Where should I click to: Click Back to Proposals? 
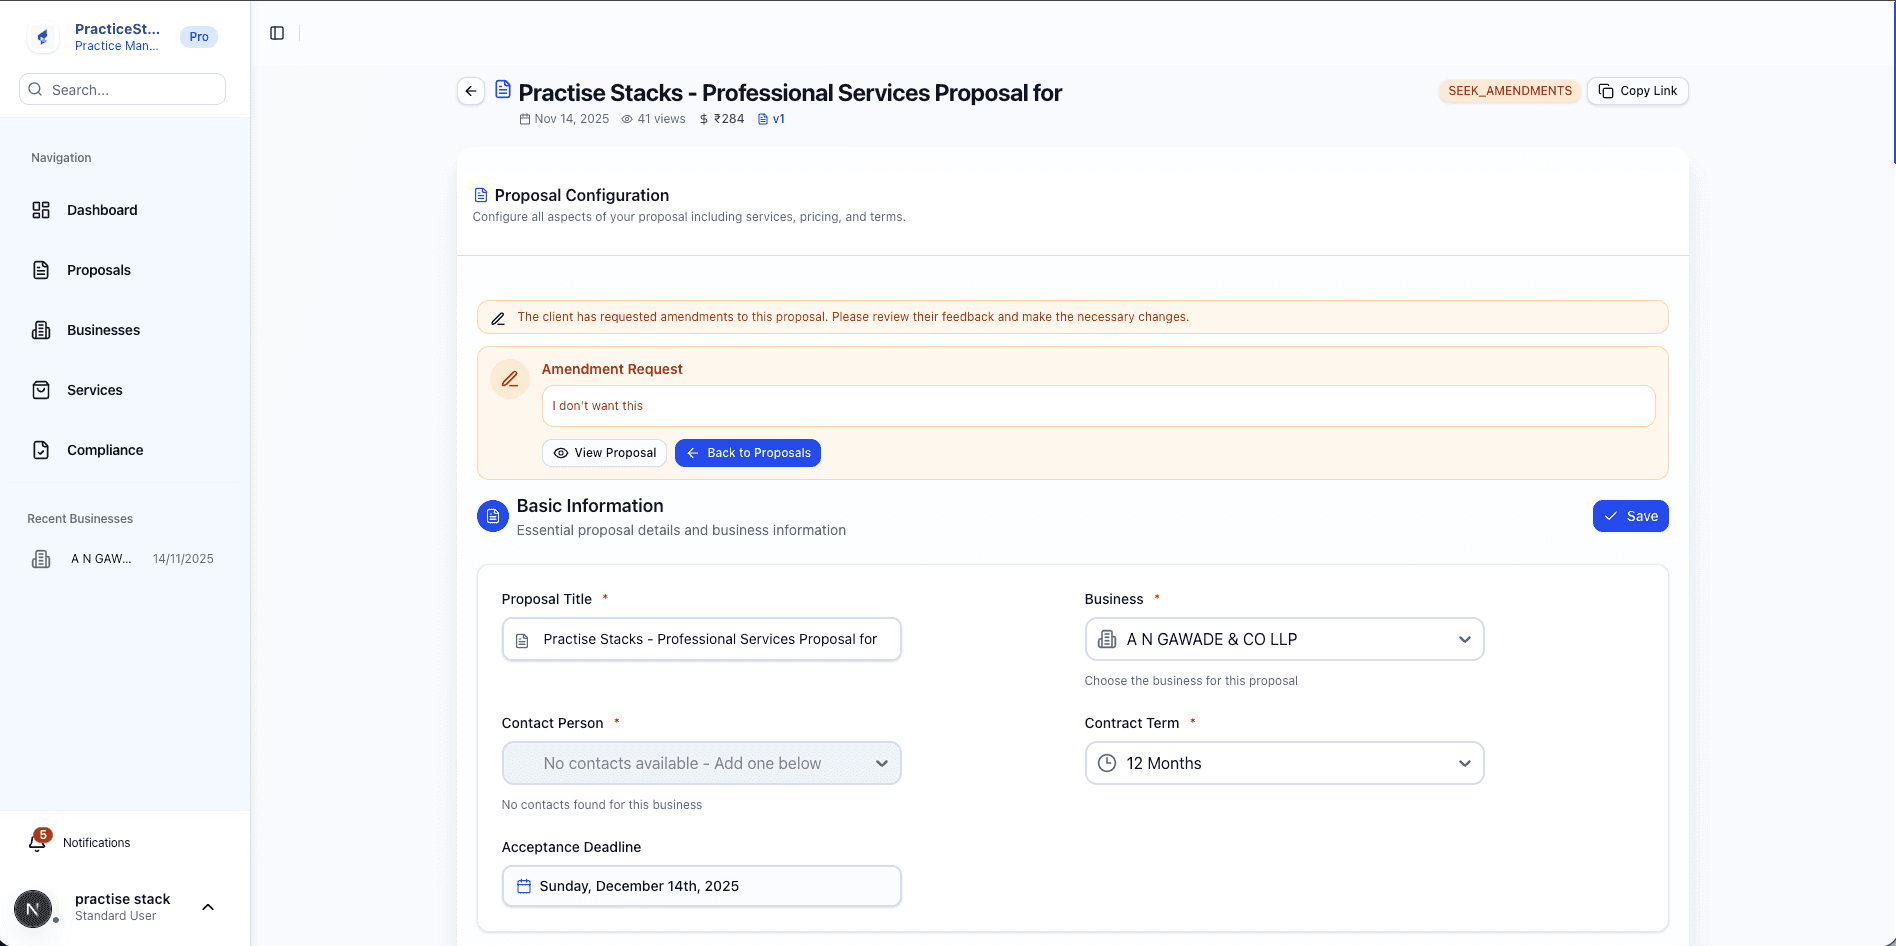tap(747, 453)
